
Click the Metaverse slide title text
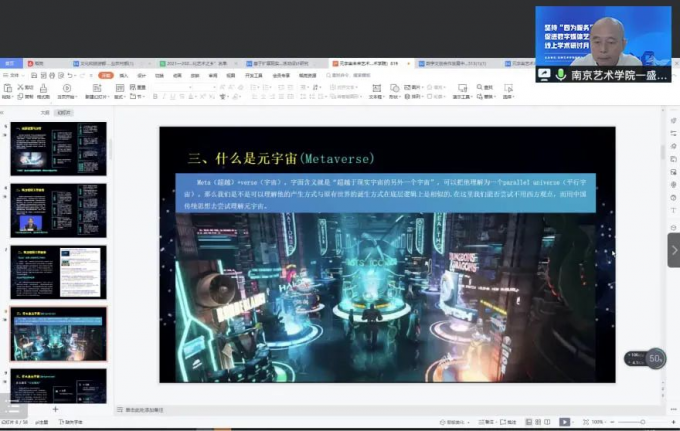tap(281, 158)
